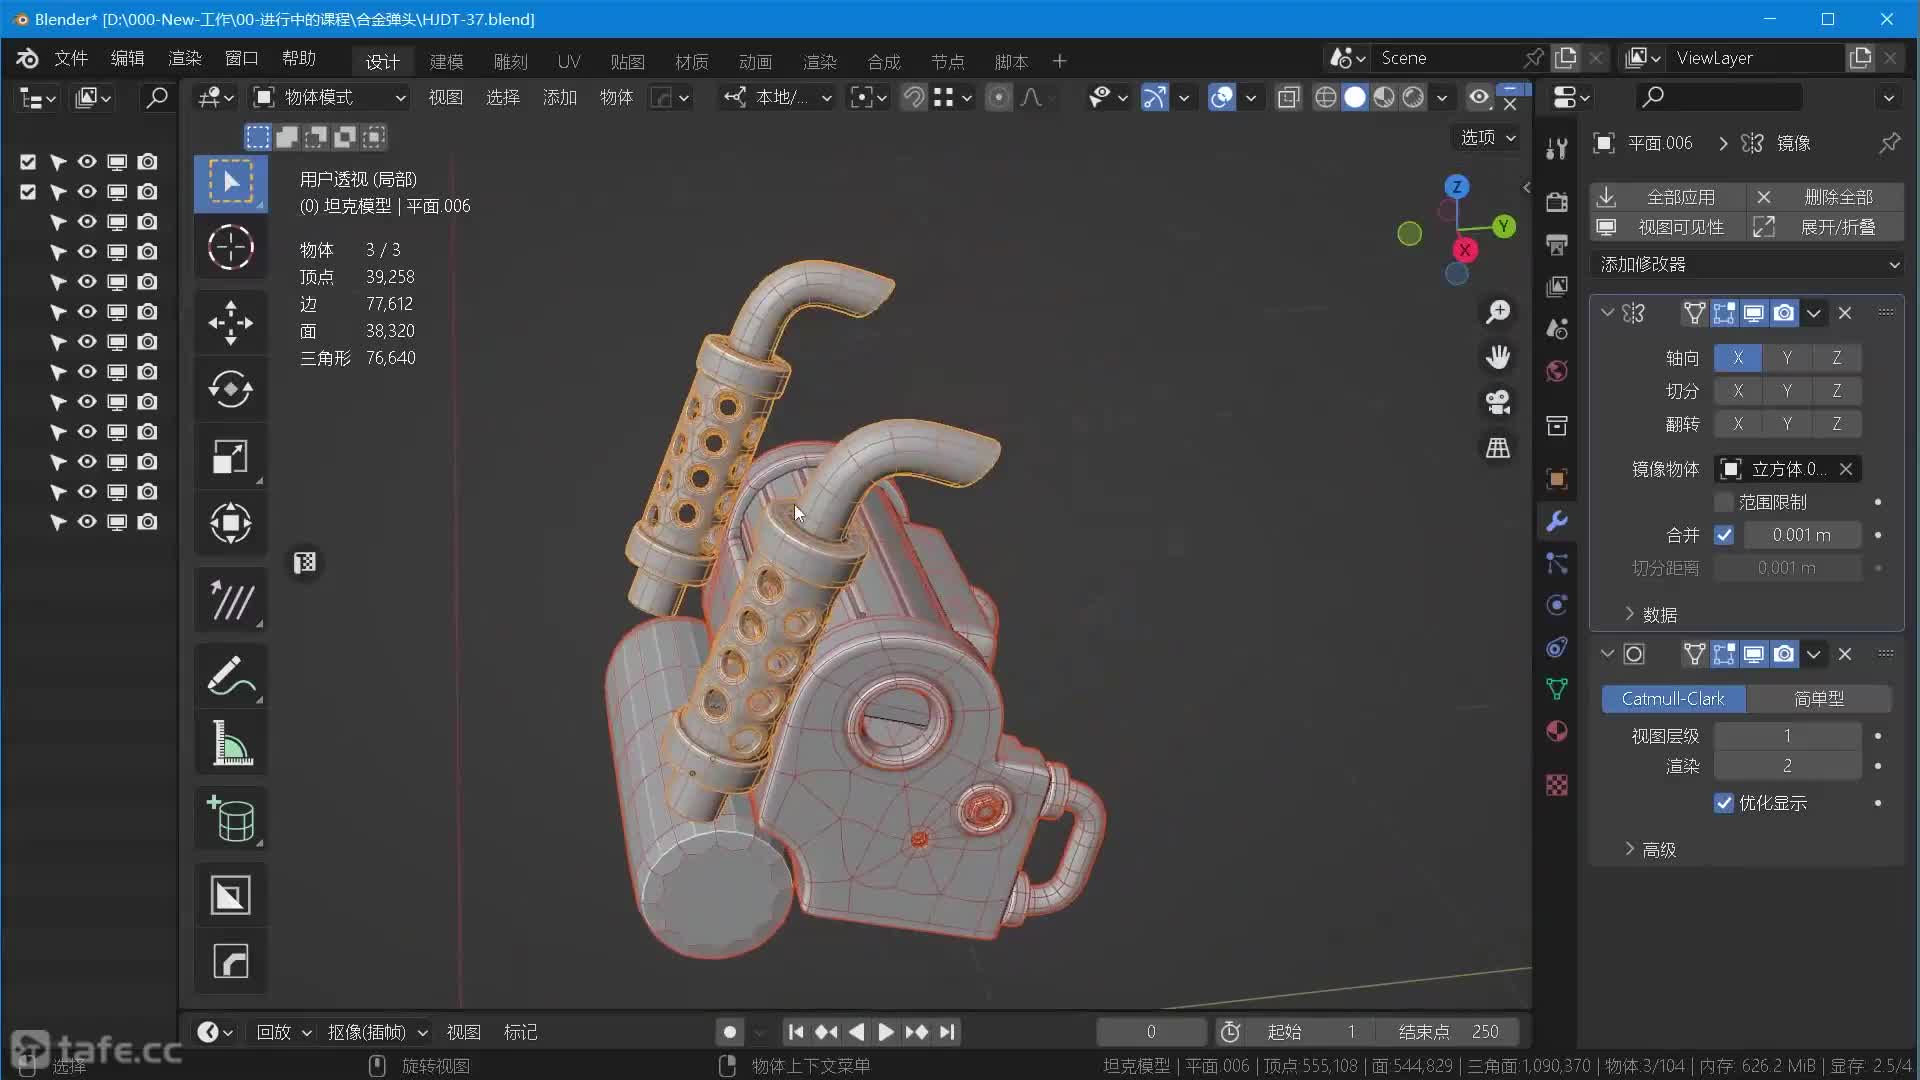
Task: Toggle the Merge checkbox in Mirror modifier
Action: (x=1723, y=535)
